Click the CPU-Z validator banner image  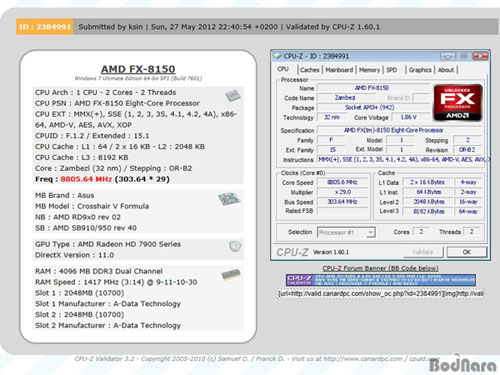[x=381, y=280]
